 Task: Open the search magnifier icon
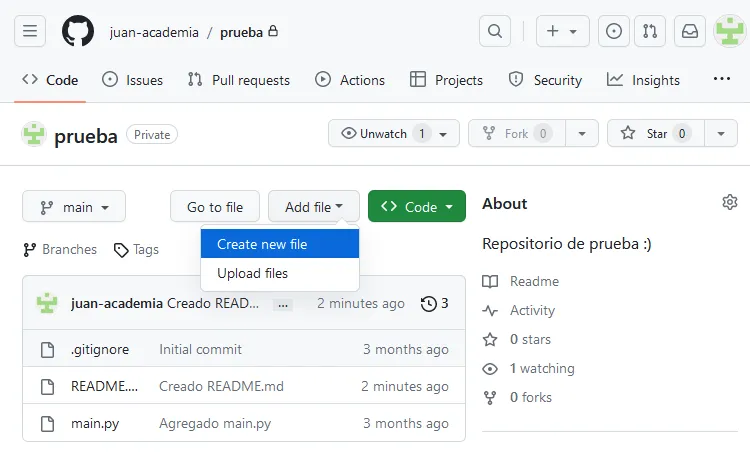494,32
